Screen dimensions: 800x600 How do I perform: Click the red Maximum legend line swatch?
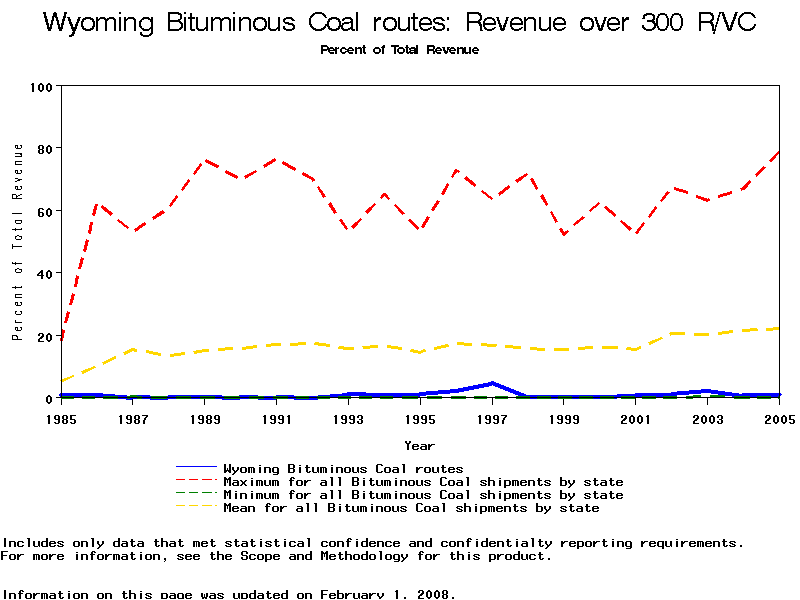[x=196, y=482]
